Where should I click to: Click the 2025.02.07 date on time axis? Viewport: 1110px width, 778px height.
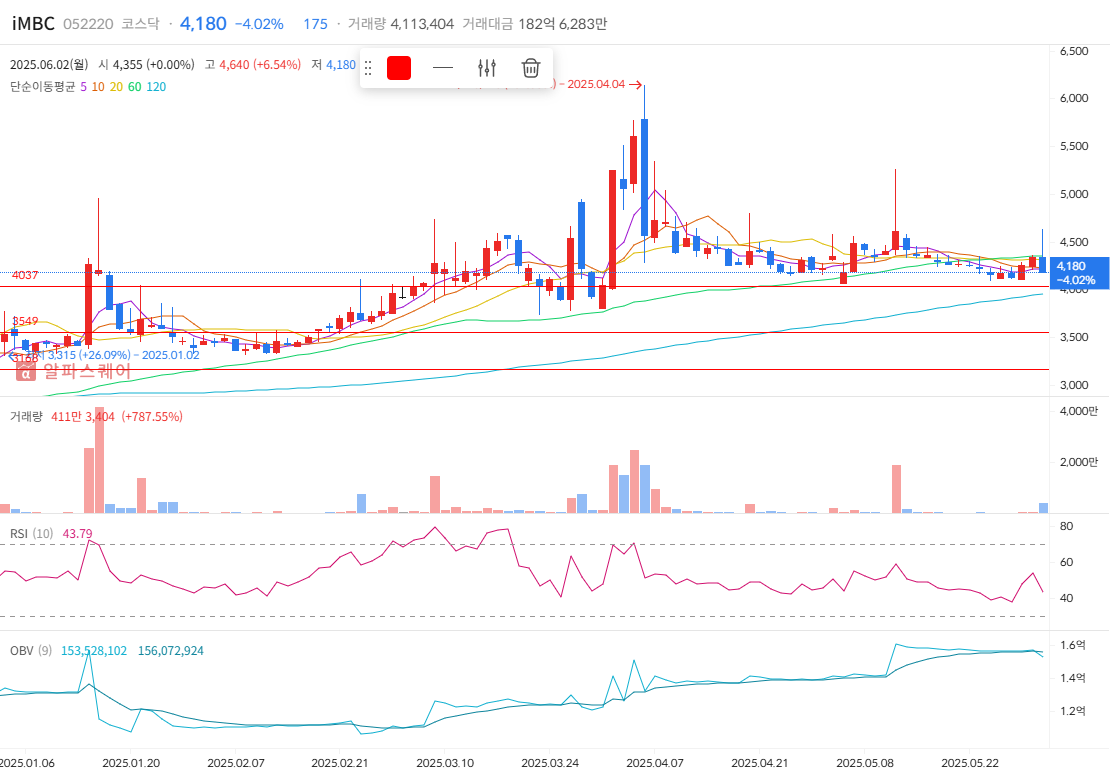(236, 763)
